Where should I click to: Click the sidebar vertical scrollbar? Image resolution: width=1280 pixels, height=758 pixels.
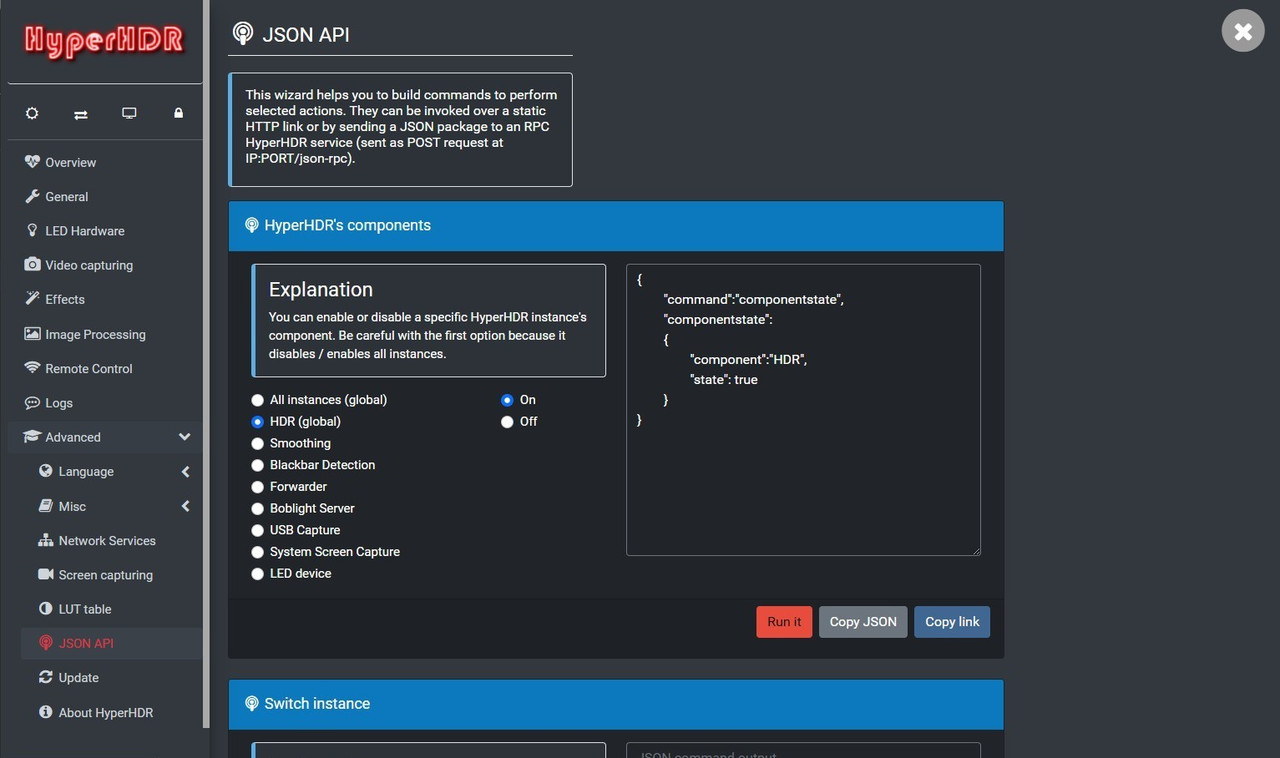[207, 364]
